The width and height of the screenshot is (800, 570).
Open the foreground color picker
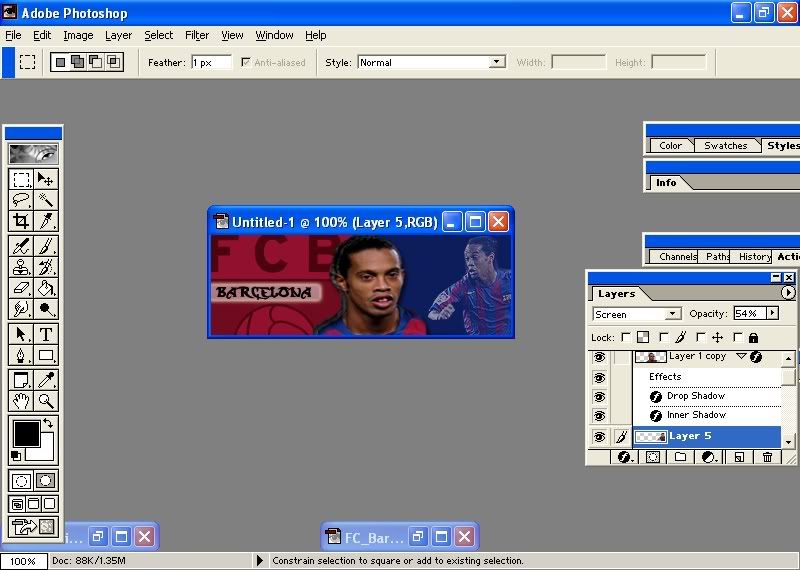click(x=27, y=434)
